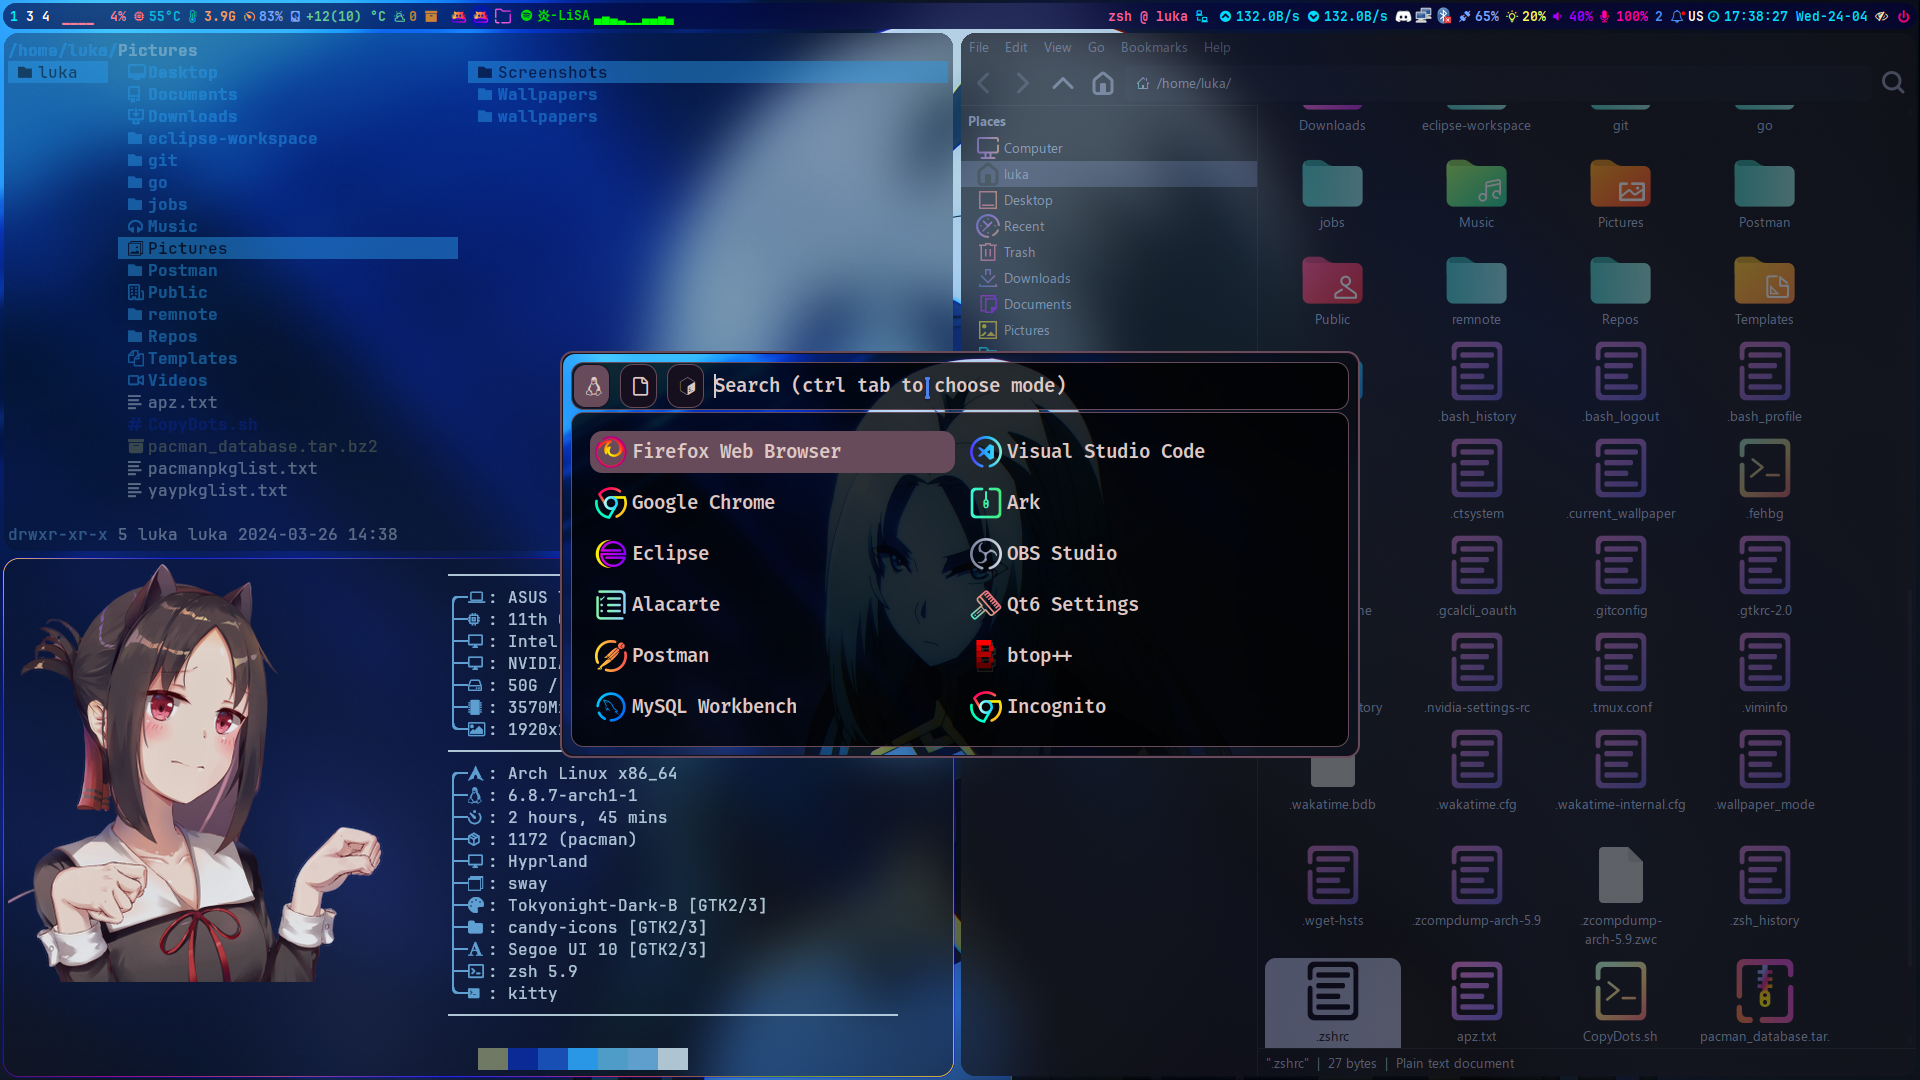Open Pictures in Places sidebar

click(x=1109, y=330)
